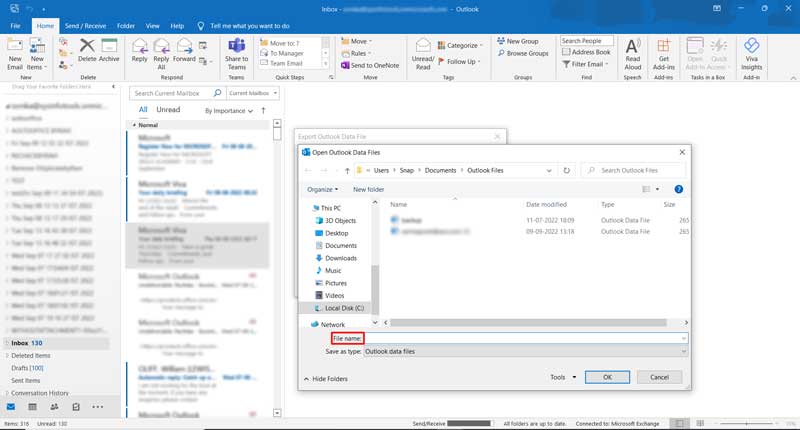Image resolution: width=800 pixels, height=430 pixels.
Task: Cancel the Open Outlook Data Files dialog
Action: point(659,377)
